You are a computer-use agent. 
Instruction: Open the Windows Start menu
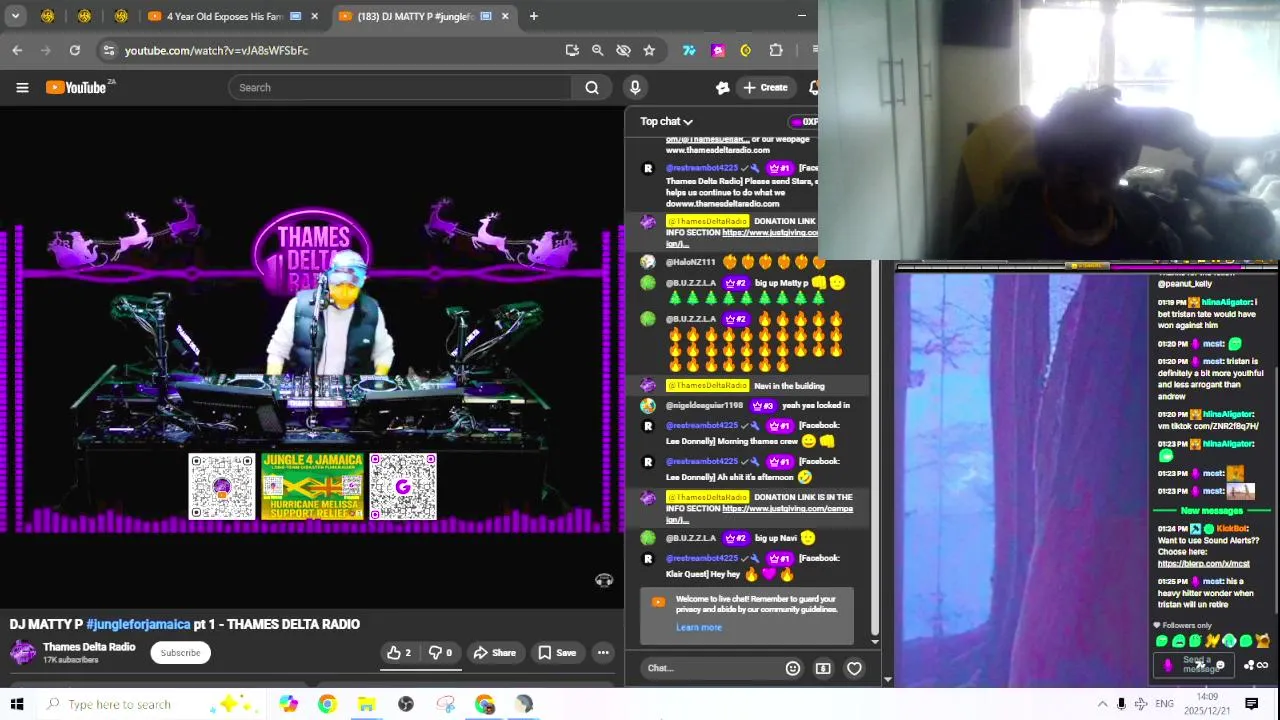[x=17, y=704]
